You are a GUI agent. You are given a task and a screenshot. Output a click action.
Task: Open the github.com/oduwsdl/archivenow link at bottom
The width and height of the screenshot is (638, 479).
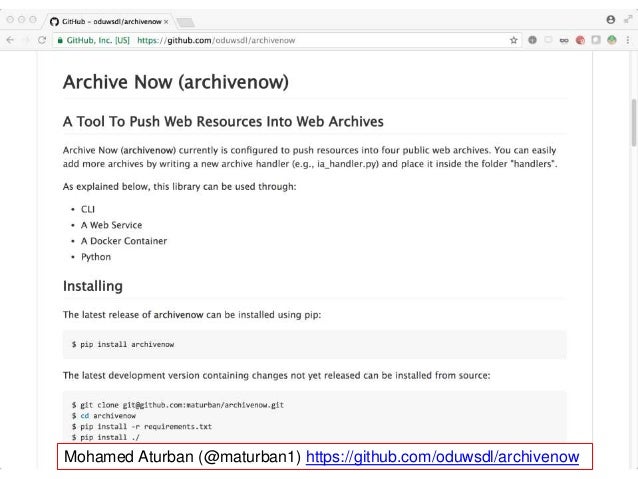442,457
